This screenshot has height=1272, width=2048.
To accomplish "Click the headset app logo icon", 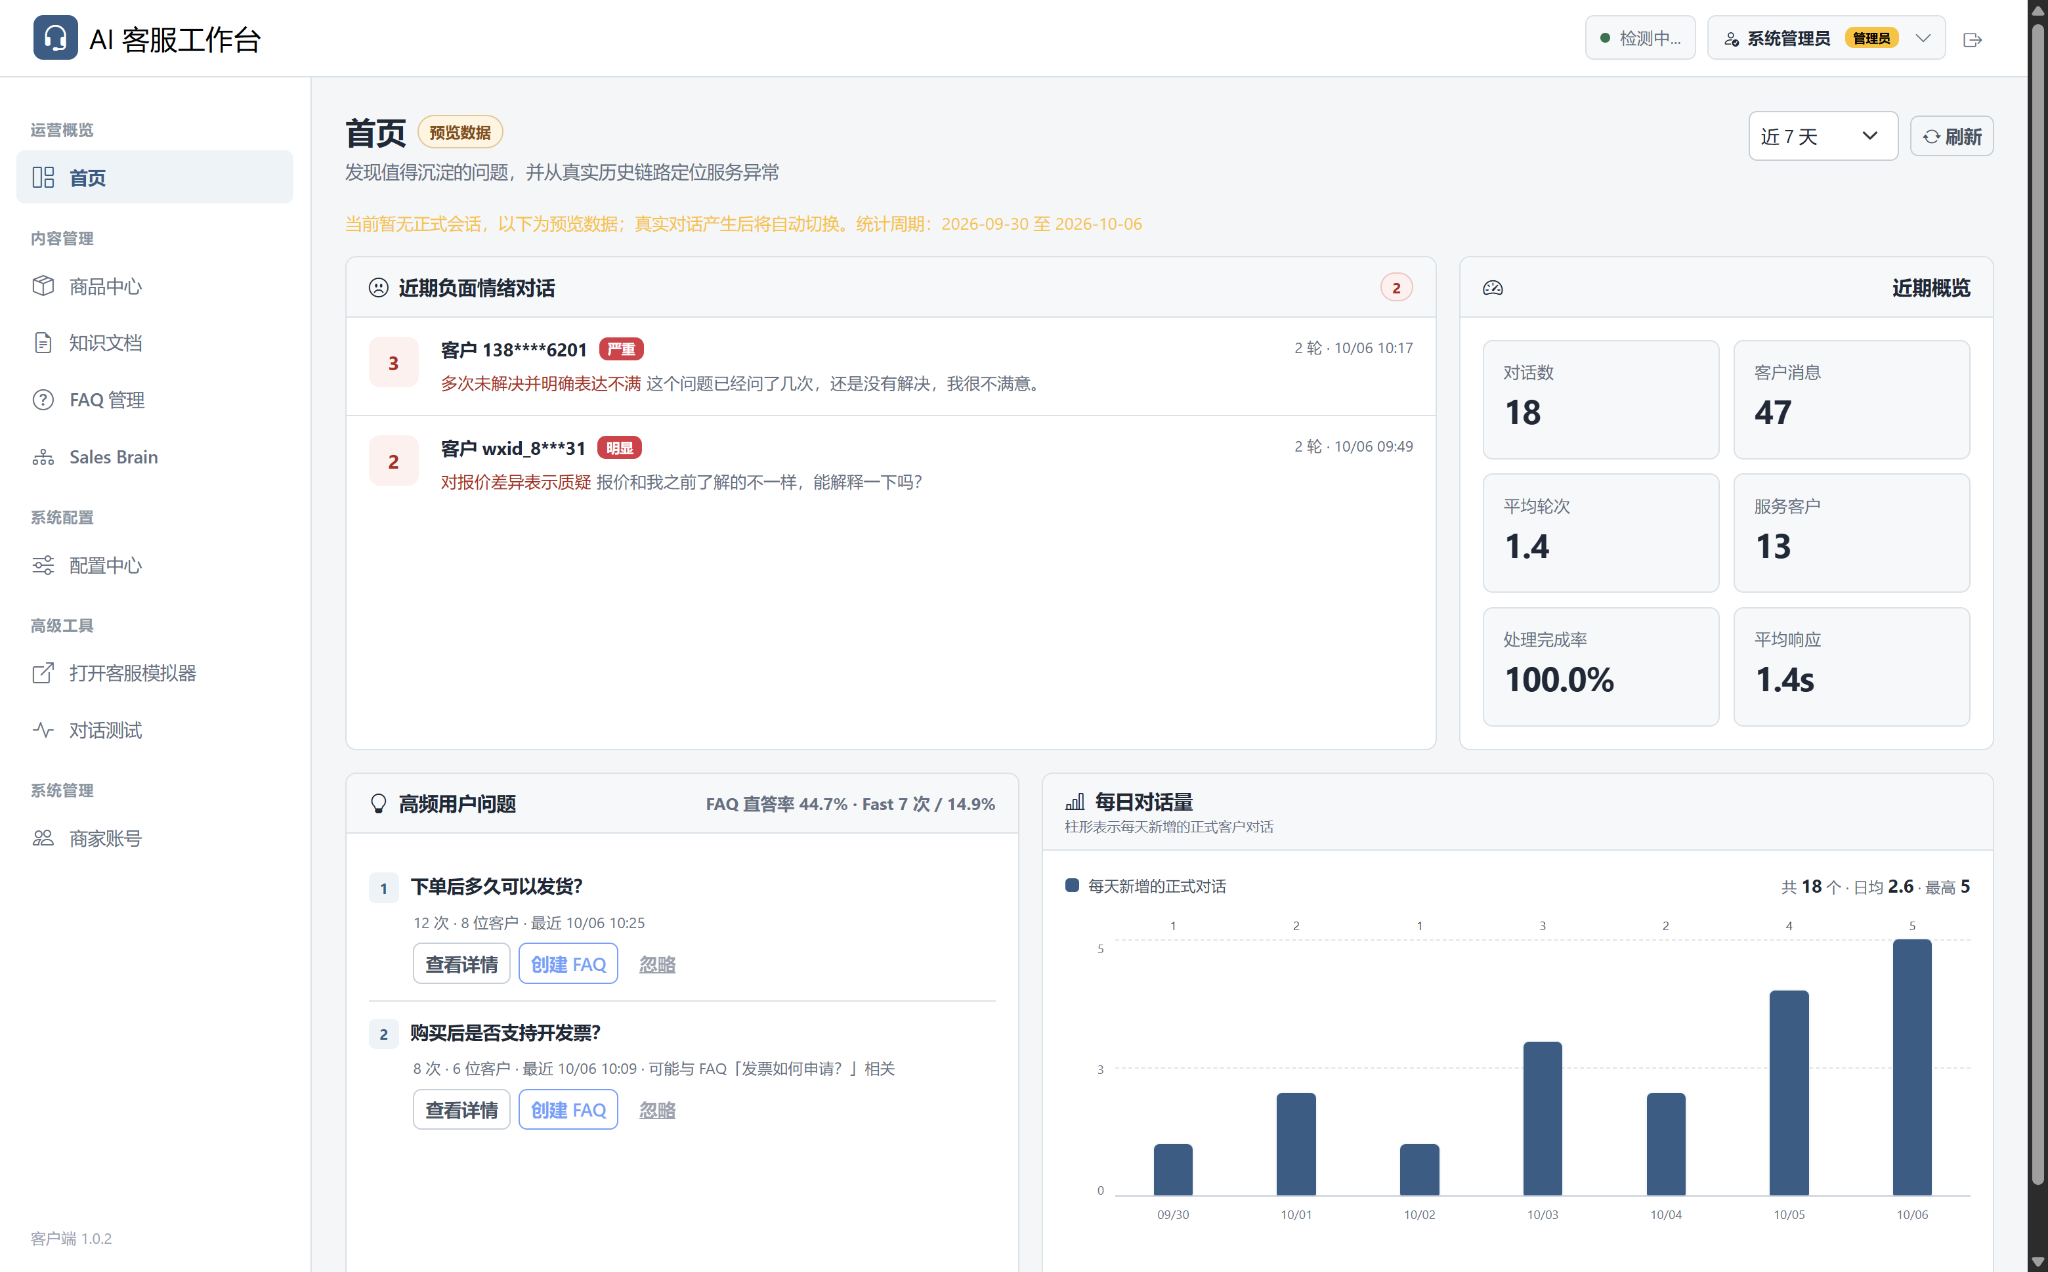I will 55,38.
